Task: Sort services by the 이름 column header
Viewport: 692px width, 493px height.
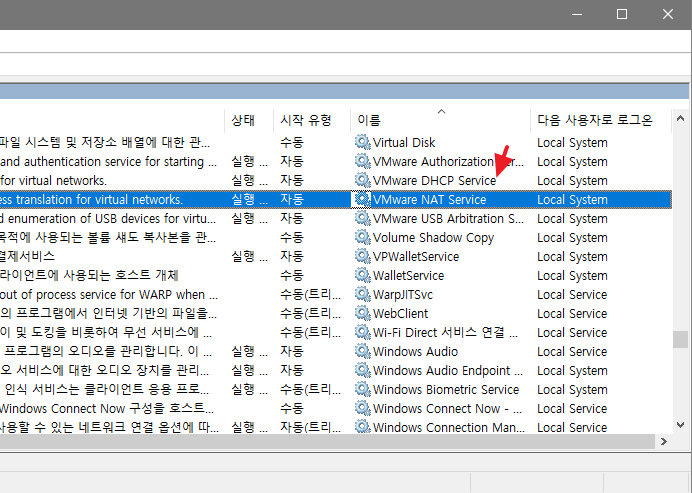Action: point(440,120)
